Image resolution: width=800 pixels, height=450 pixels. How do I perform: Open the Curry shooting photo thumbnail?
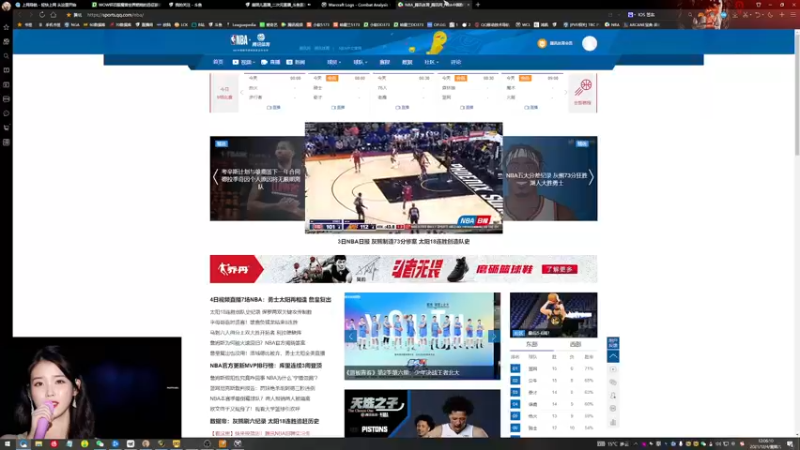[x=554, y=315]
